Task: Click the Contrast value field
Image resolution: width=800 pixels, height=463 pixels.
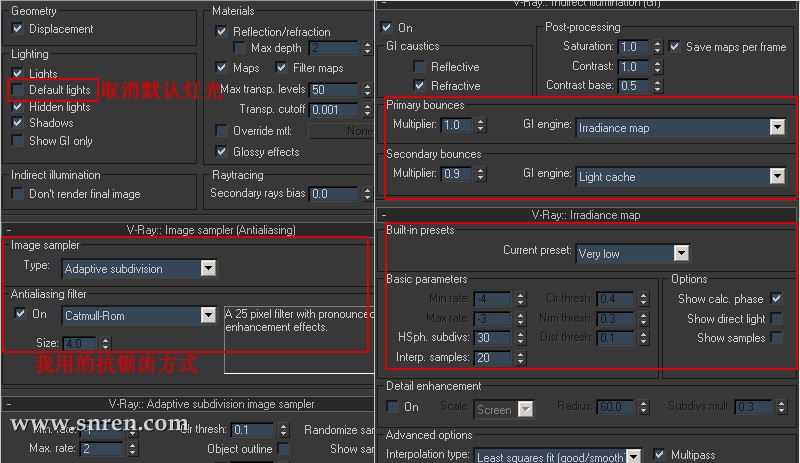Action: [633, 67]
